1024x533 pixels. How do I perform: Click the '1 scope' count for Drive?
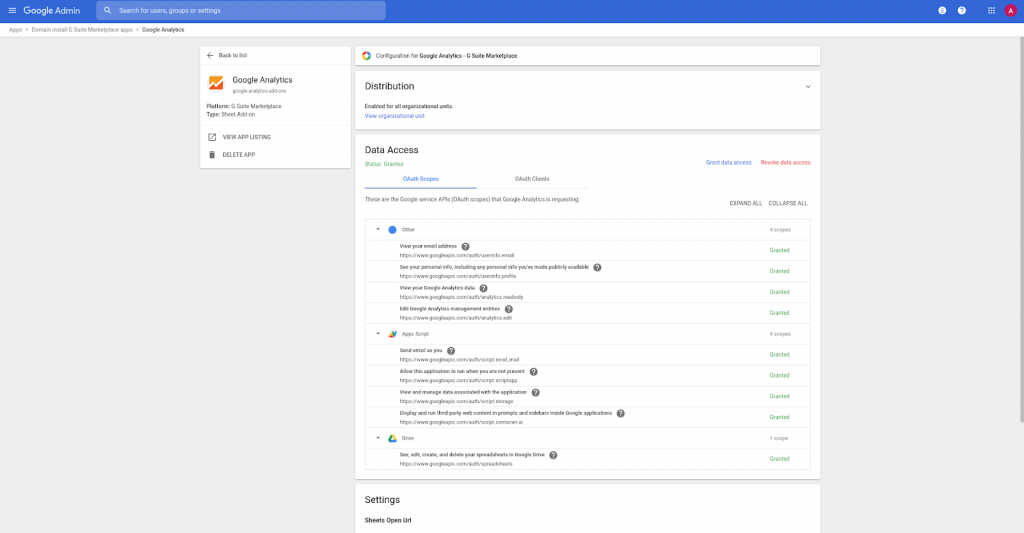pyautogui.click(x=779, y=438)
